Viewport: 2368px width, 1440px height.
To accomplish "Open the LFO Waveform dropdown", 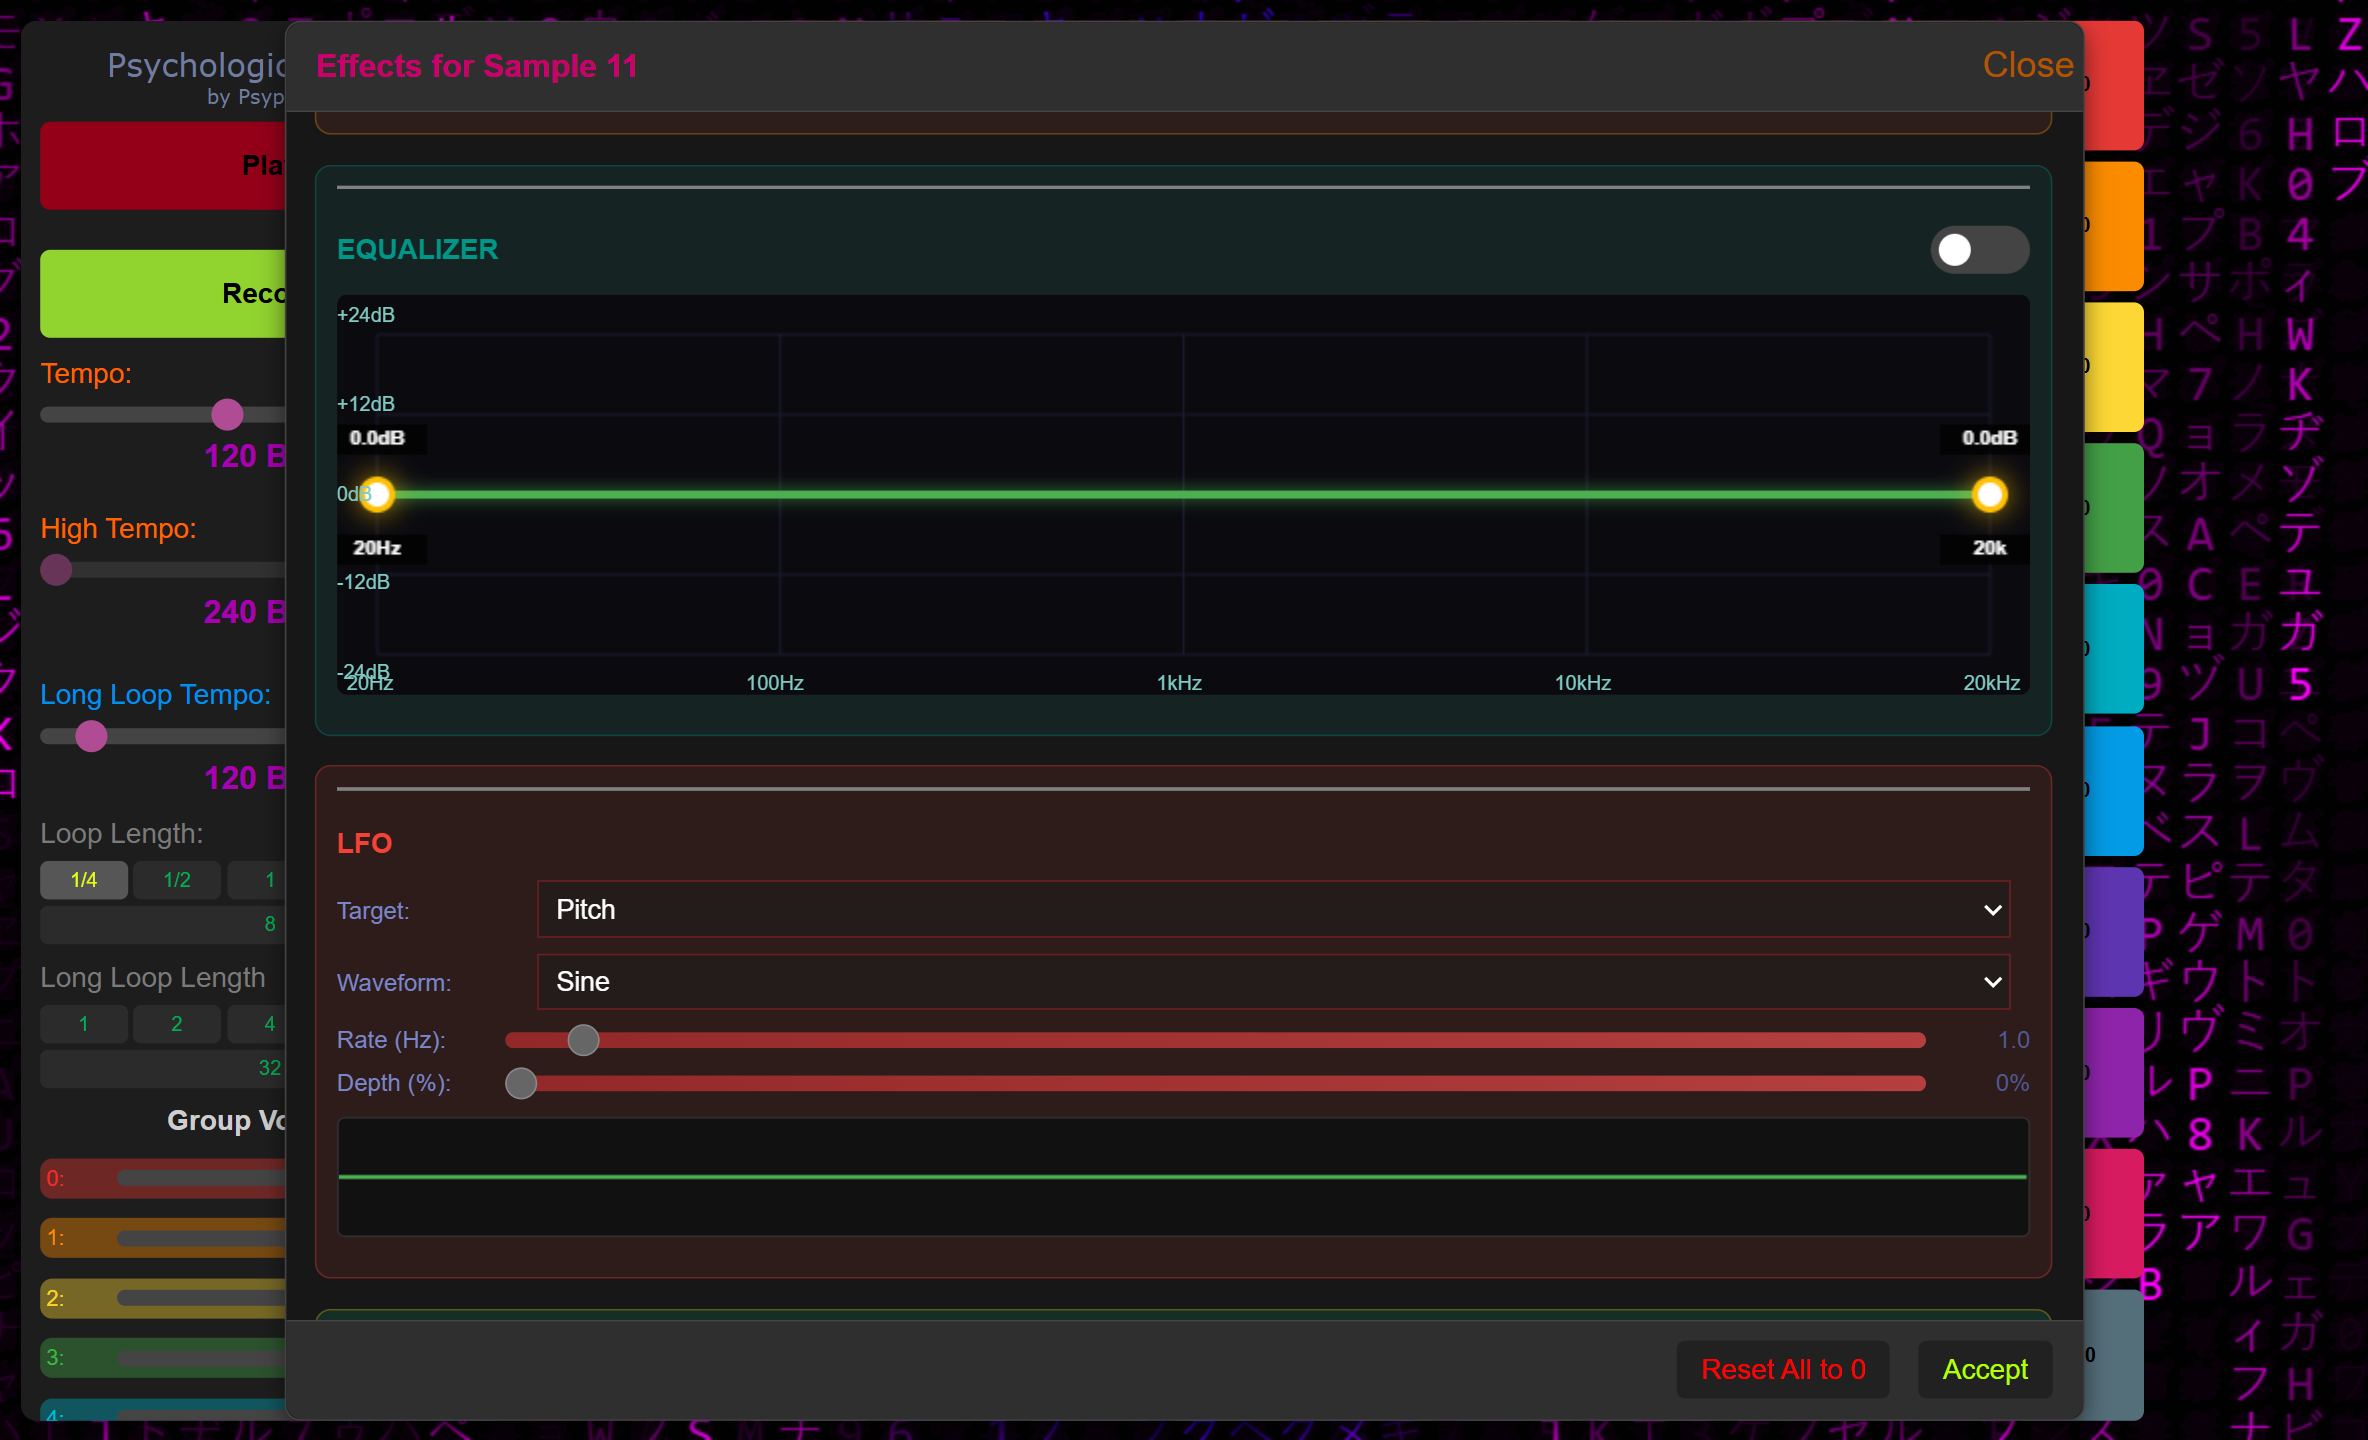I will pos(1272,981).
